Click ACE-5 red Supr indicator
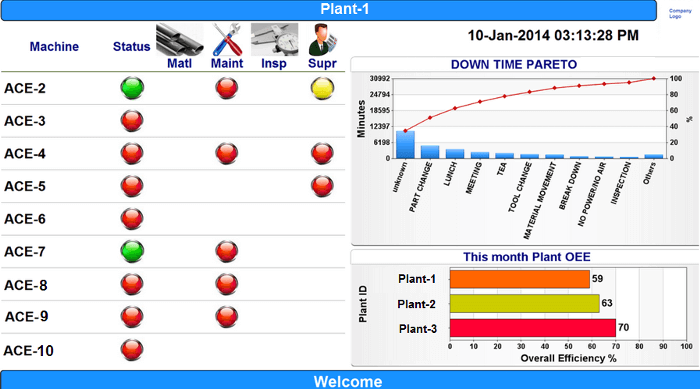The image size is (700, 389). click(x=322, y=186)
